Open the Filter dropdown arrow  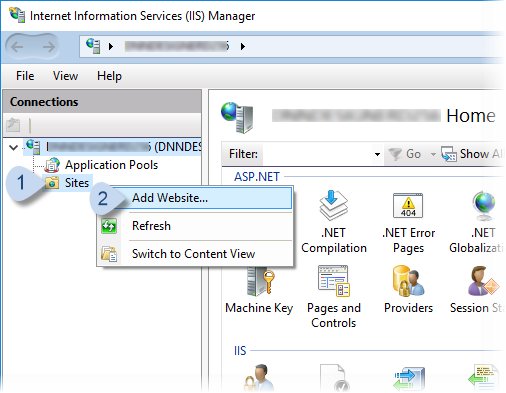click(x=377, y=154)
